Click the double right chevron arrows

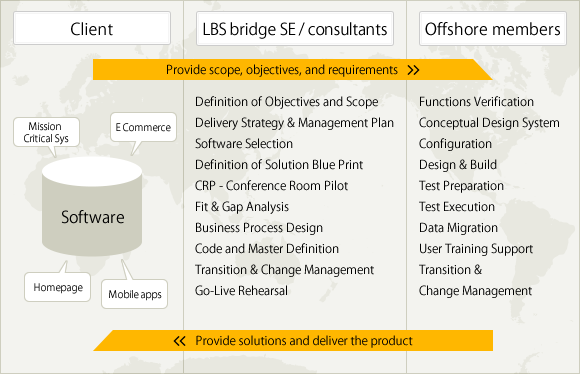click(413, 70)
